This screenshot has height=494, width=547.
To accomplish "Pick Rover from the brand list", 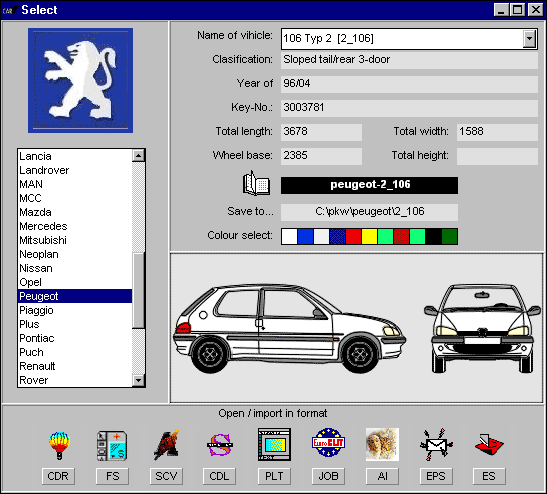I will tap(75, 380).
